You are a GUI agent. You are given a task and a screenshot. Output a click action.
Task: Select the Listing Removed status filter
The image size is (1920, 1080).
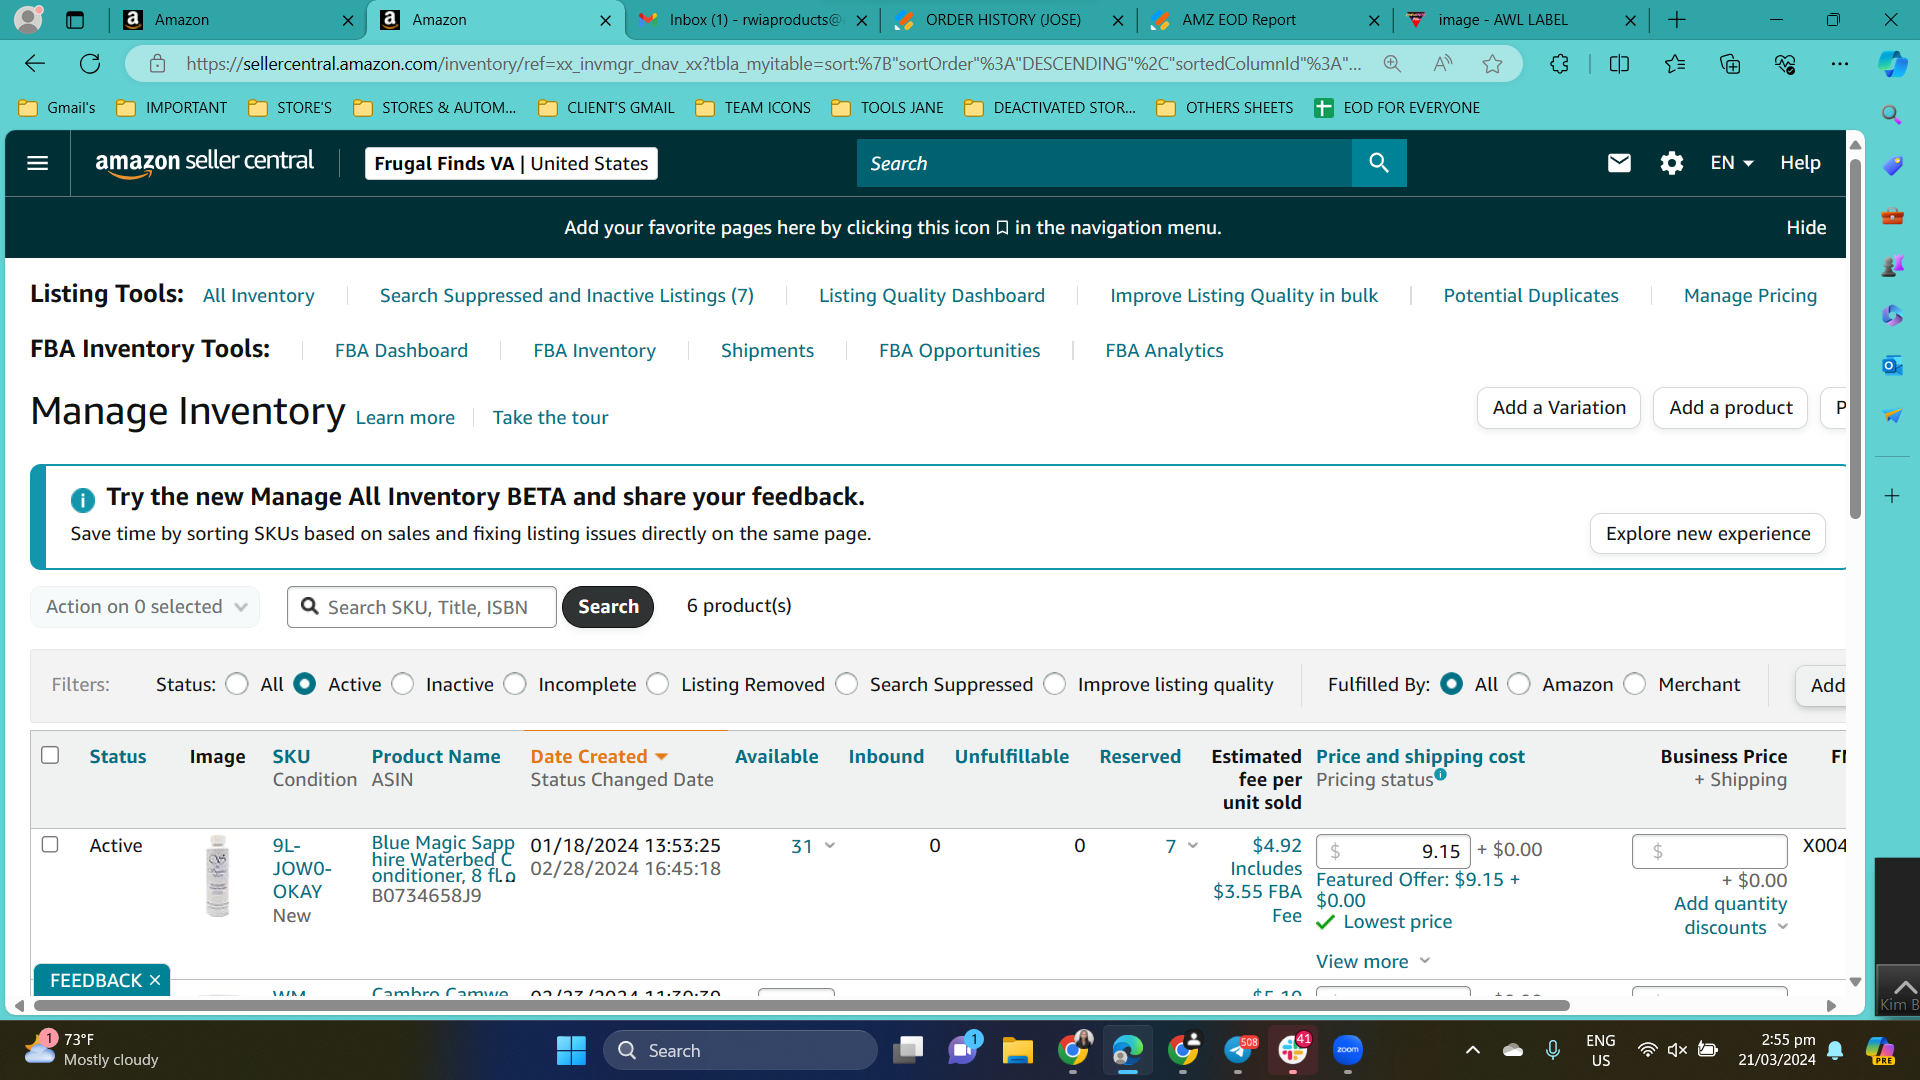(x=658, y=684)
